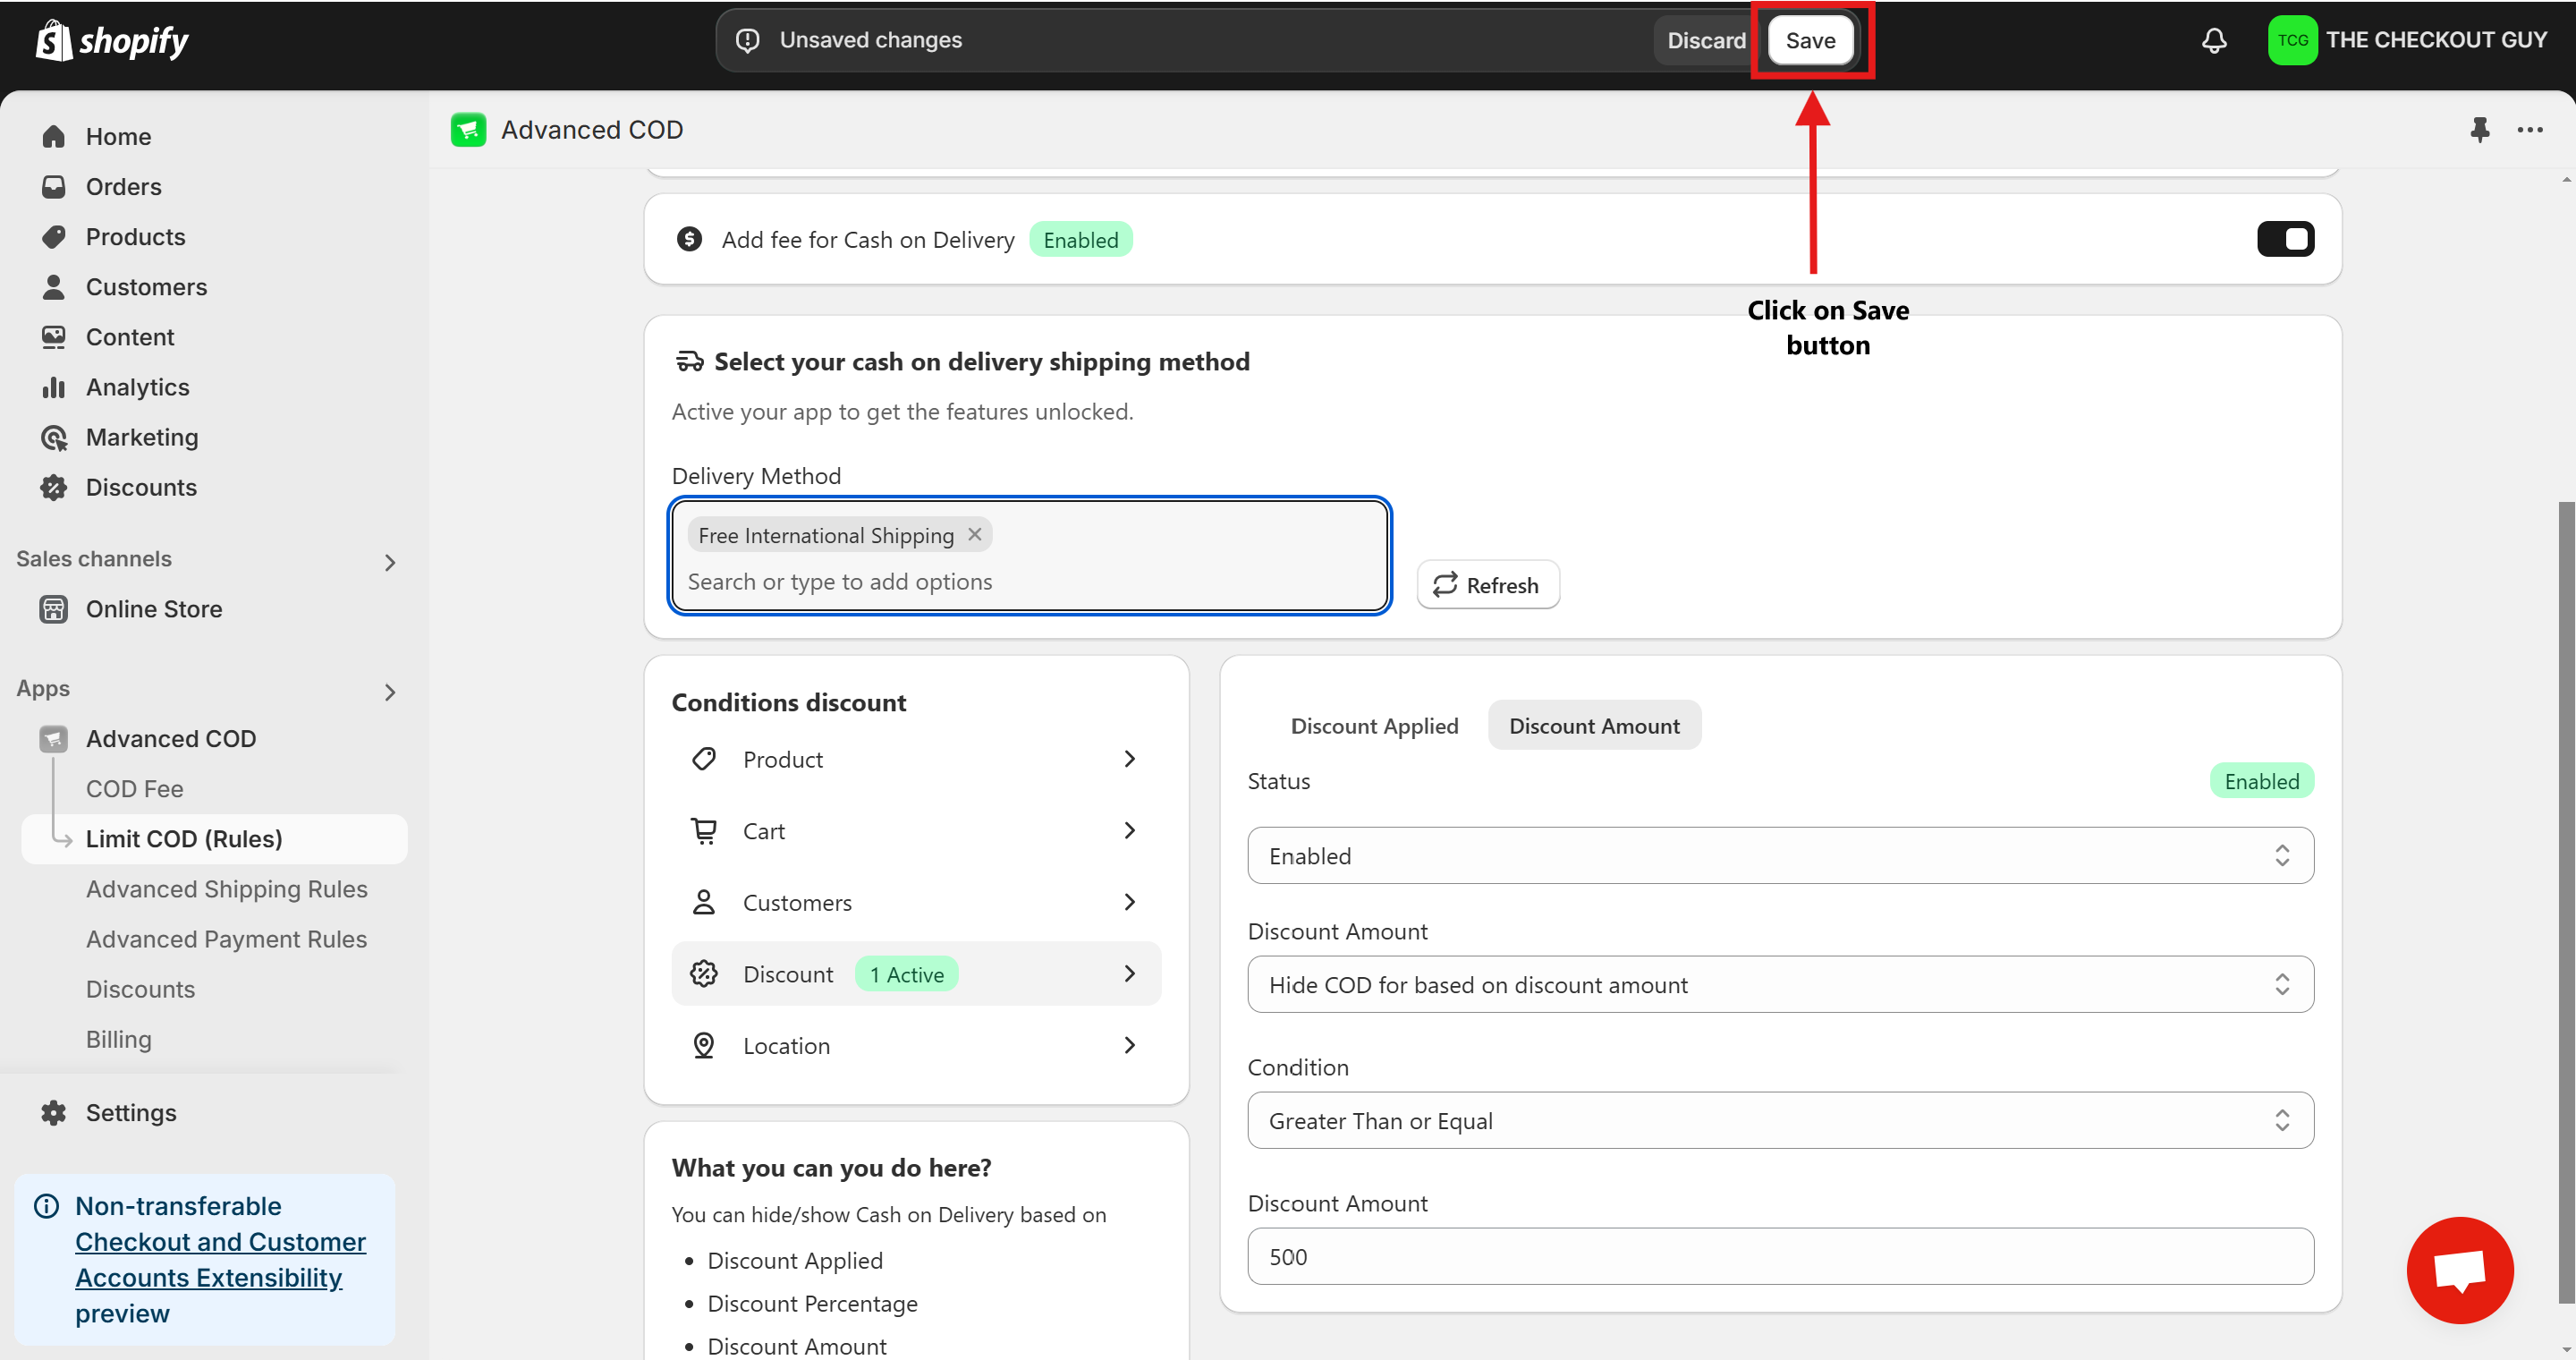The height and width of the screenshot is (1360, 2576).
Task: Open Customers conditions row
Action: (916, 902)
